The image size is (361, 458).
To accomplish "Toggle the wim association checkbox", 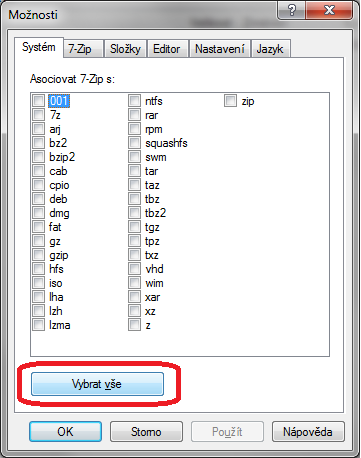I will click(134, 283).
